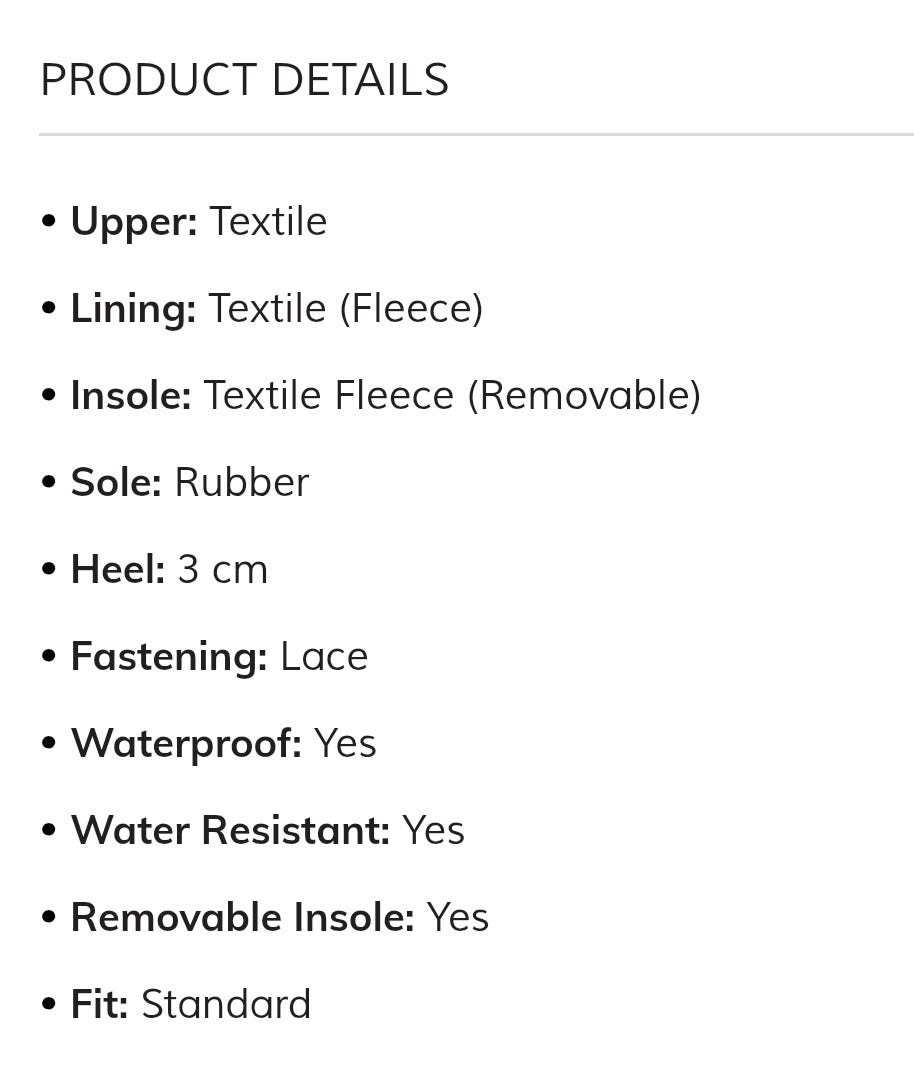The height and width of the screenshot is (1085, 914).
Task: Click Yes next to Removable Insole
Action: pos(457,918)
